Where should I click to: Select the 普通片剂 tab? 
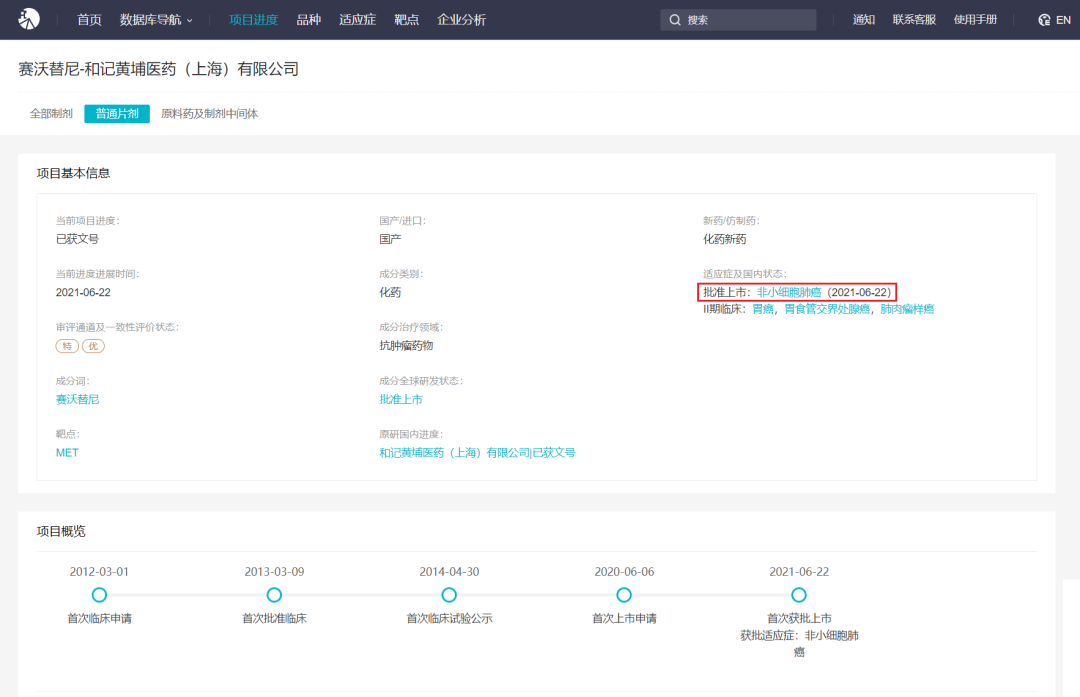click(x=117, y=114)
